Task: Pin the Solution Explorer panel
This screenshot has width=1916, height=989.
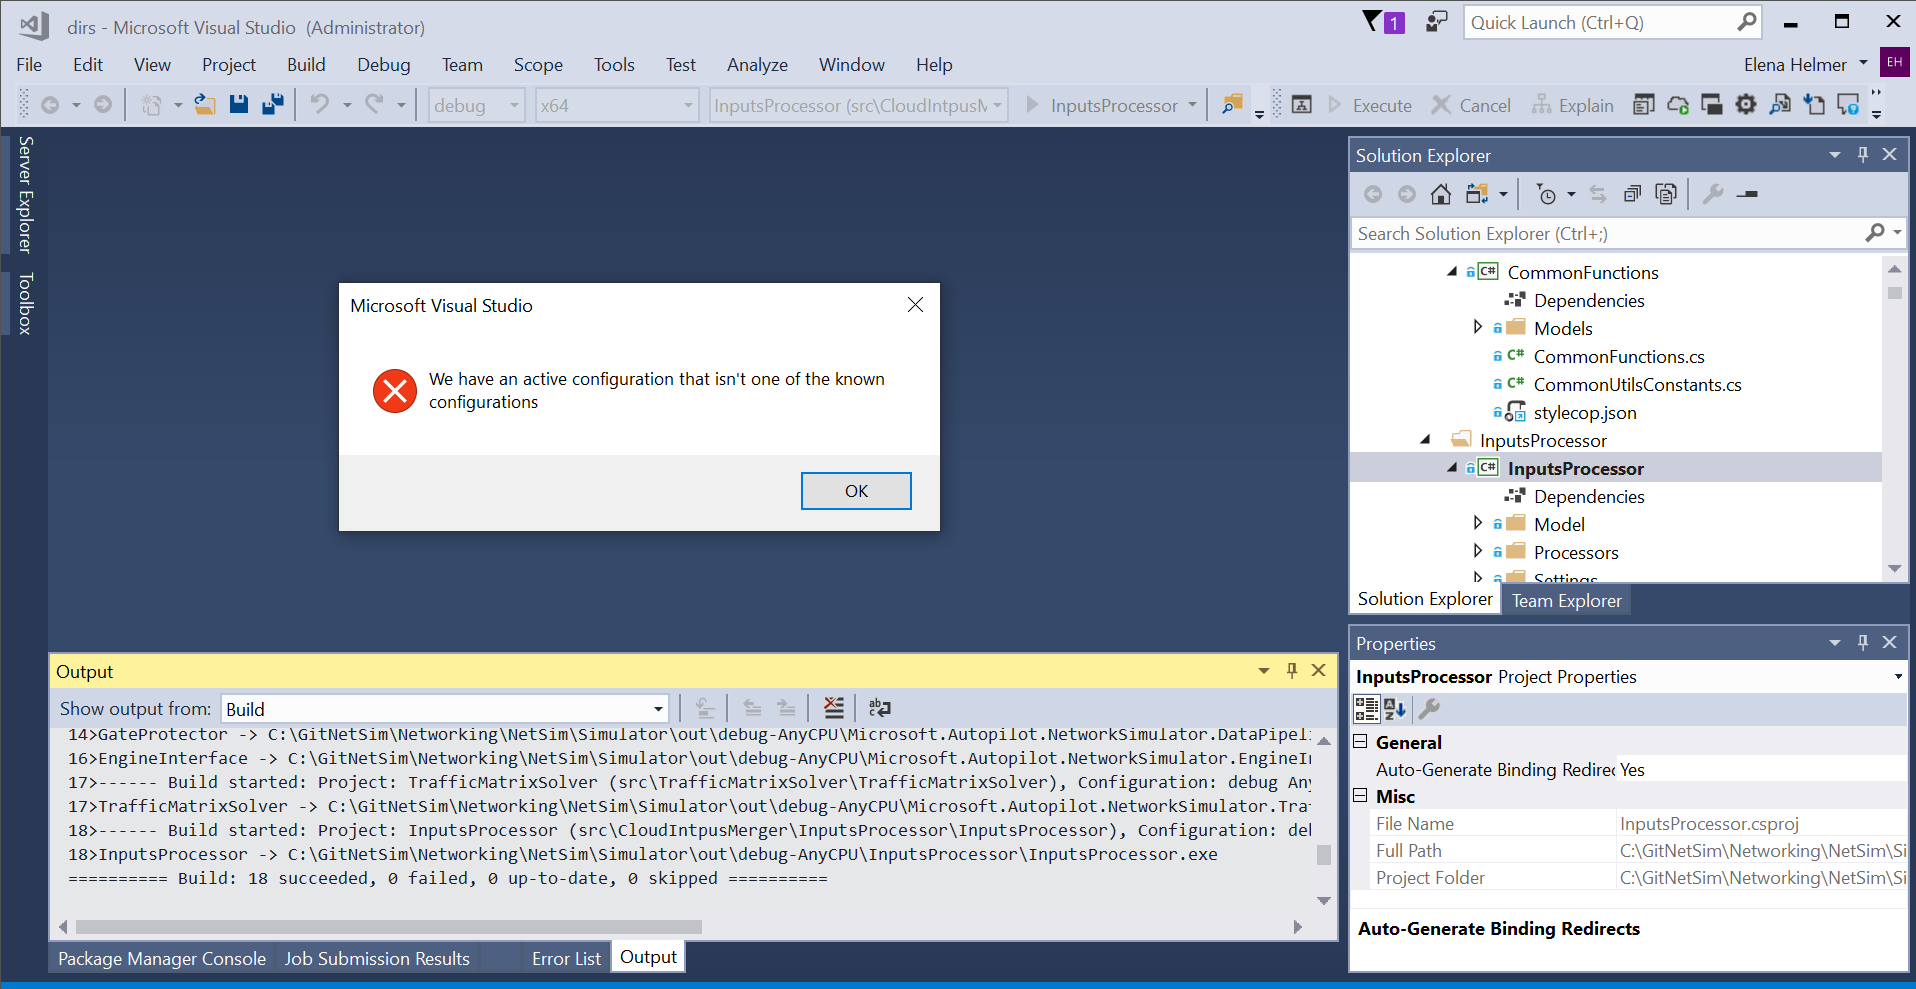Action: (1862, 155)
